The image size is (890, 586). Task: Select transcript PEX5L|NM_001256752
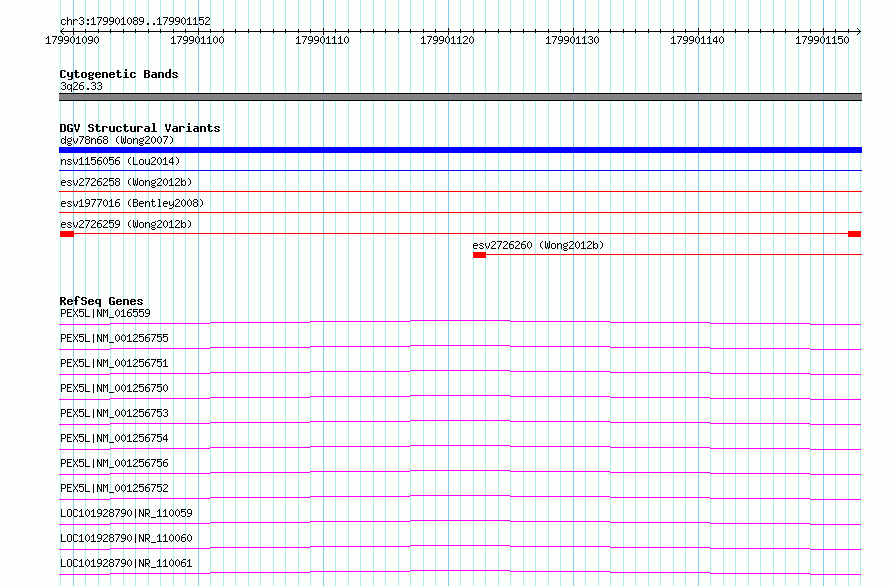click(114, 488)
